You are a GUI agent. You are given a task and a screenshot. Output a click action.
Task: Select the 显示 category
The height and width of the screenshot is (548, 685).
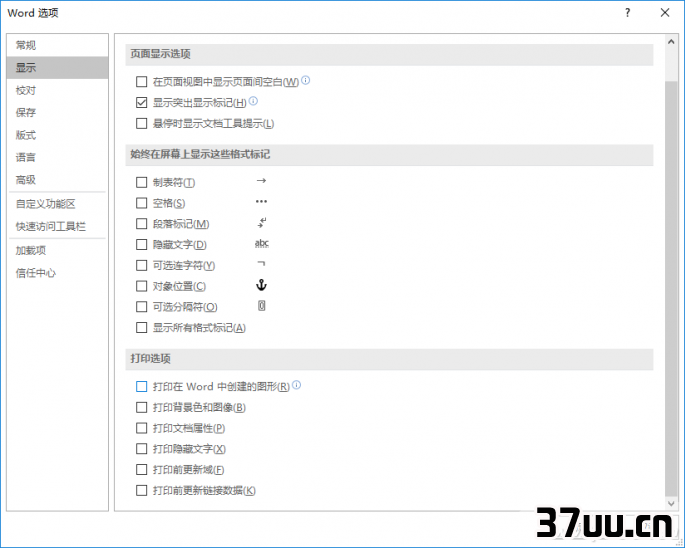57,68
